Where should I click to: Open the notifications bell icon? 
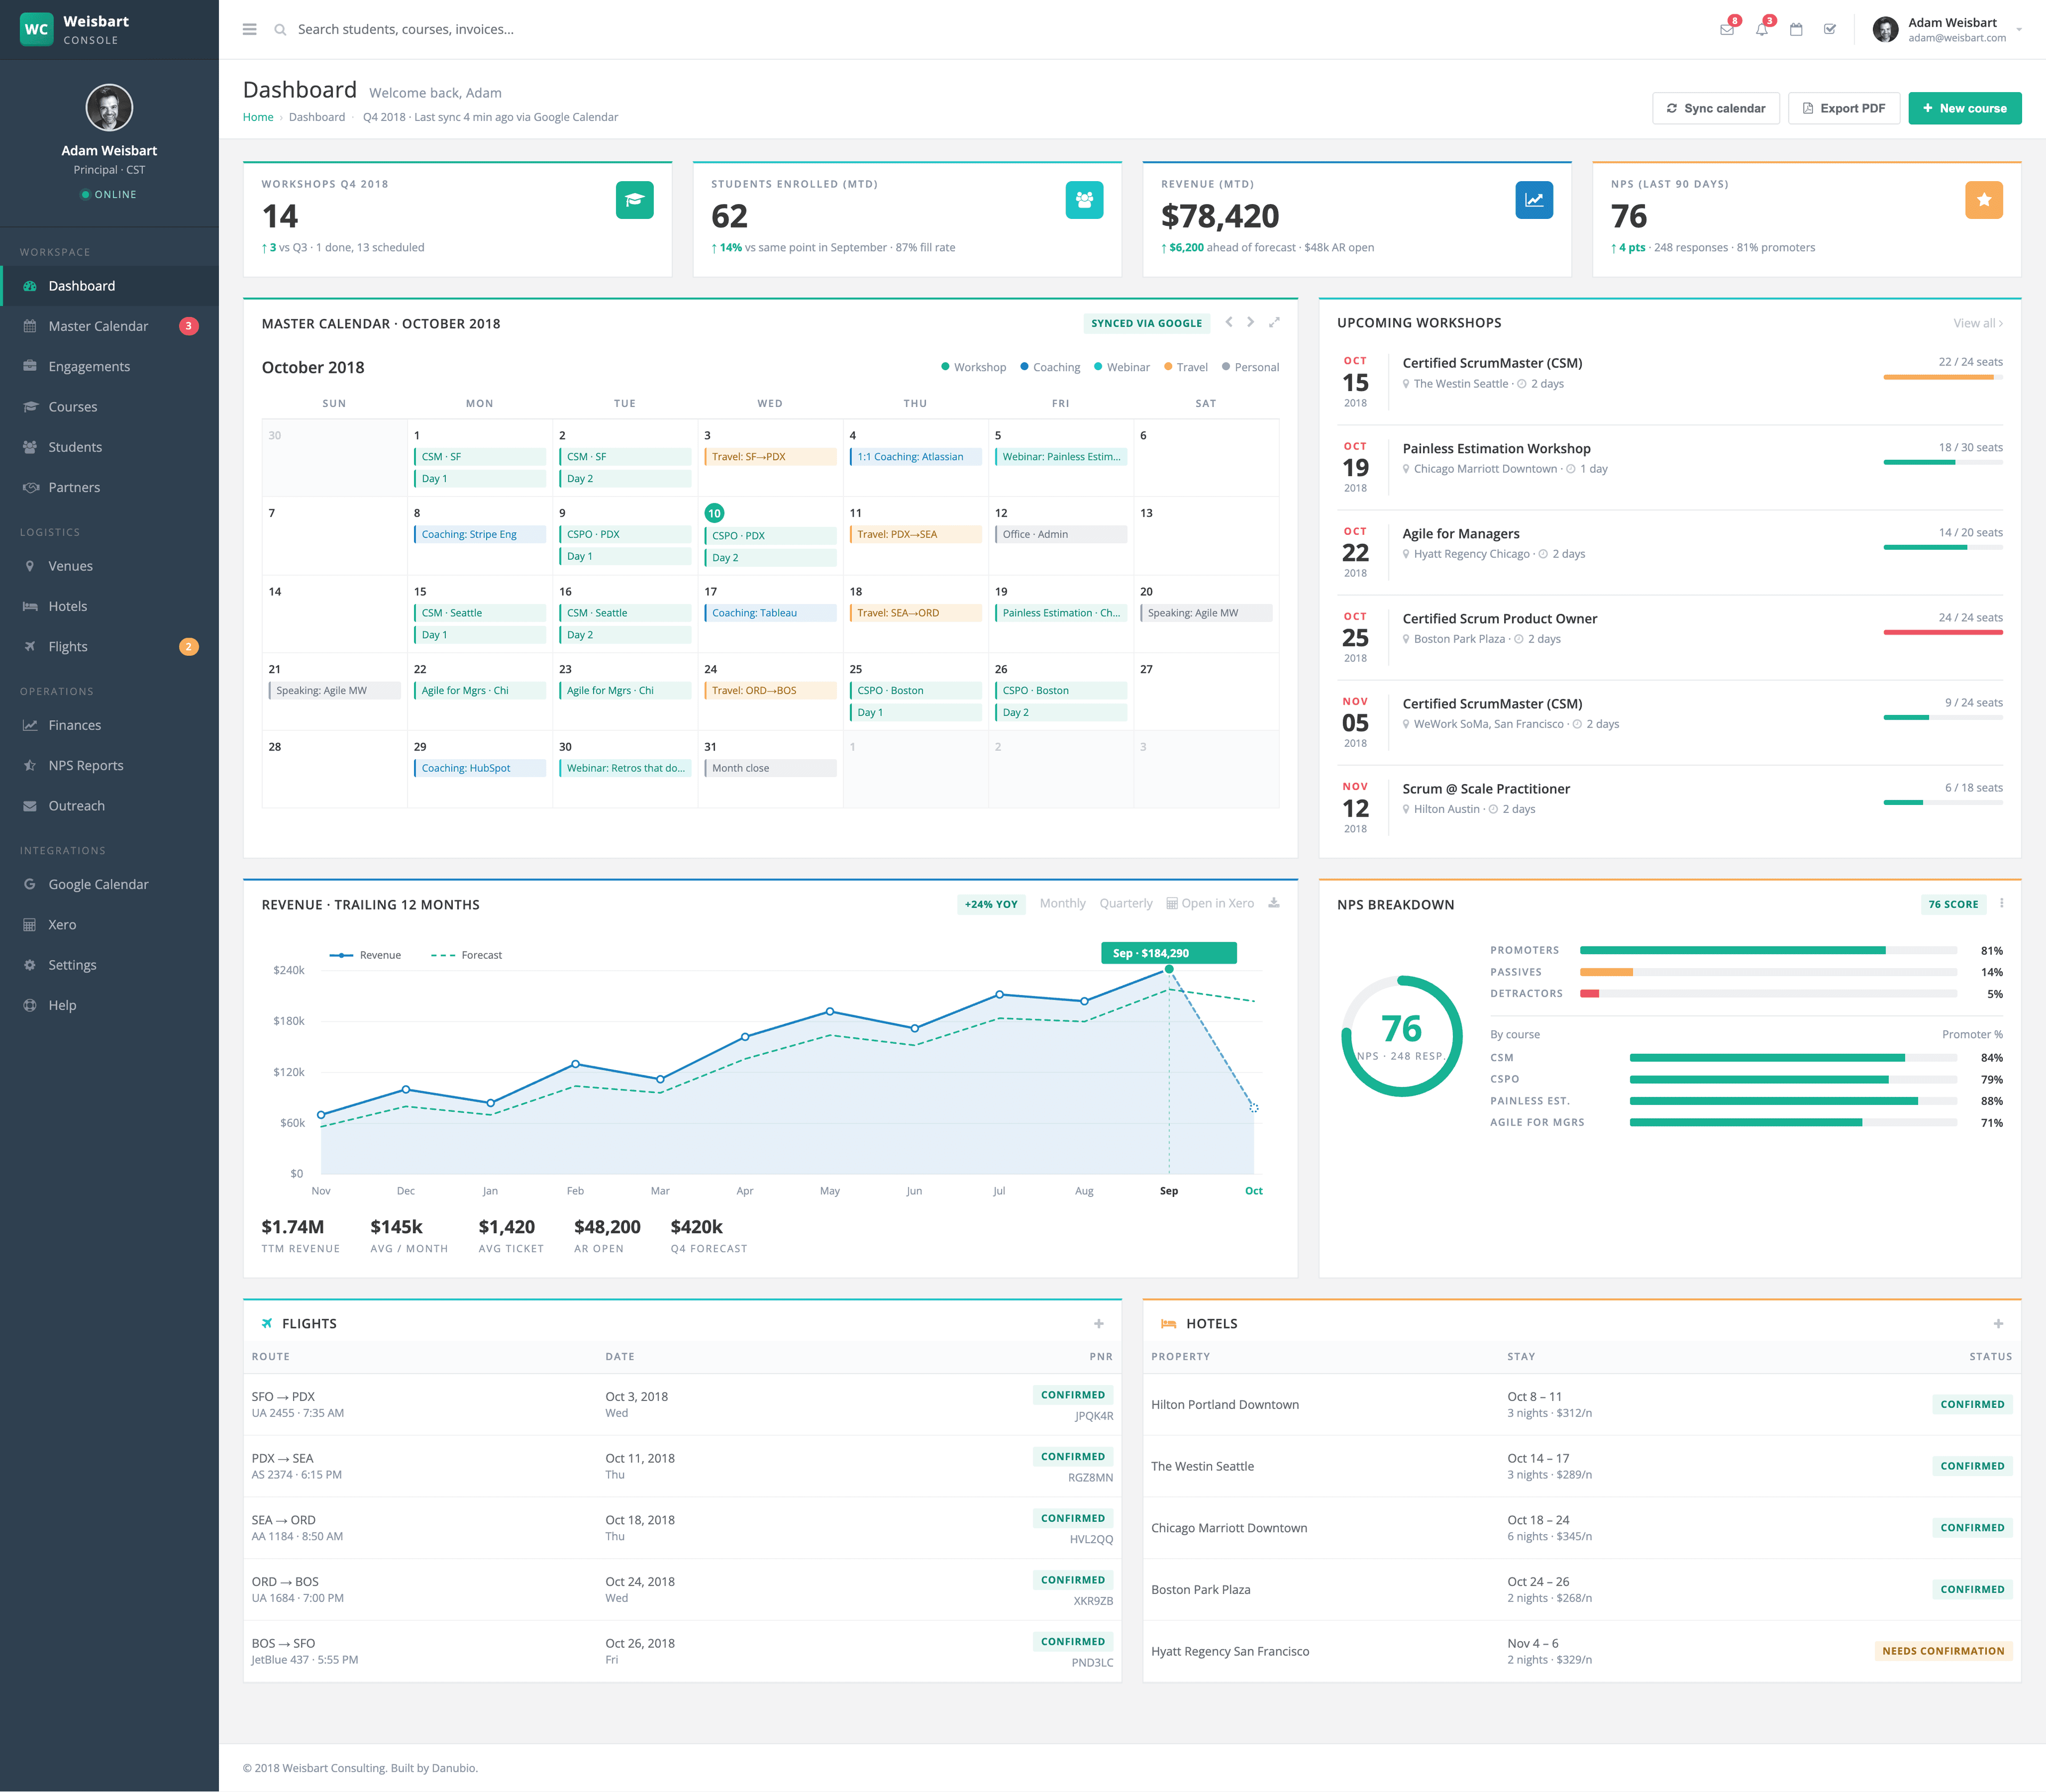[1762, 29]
